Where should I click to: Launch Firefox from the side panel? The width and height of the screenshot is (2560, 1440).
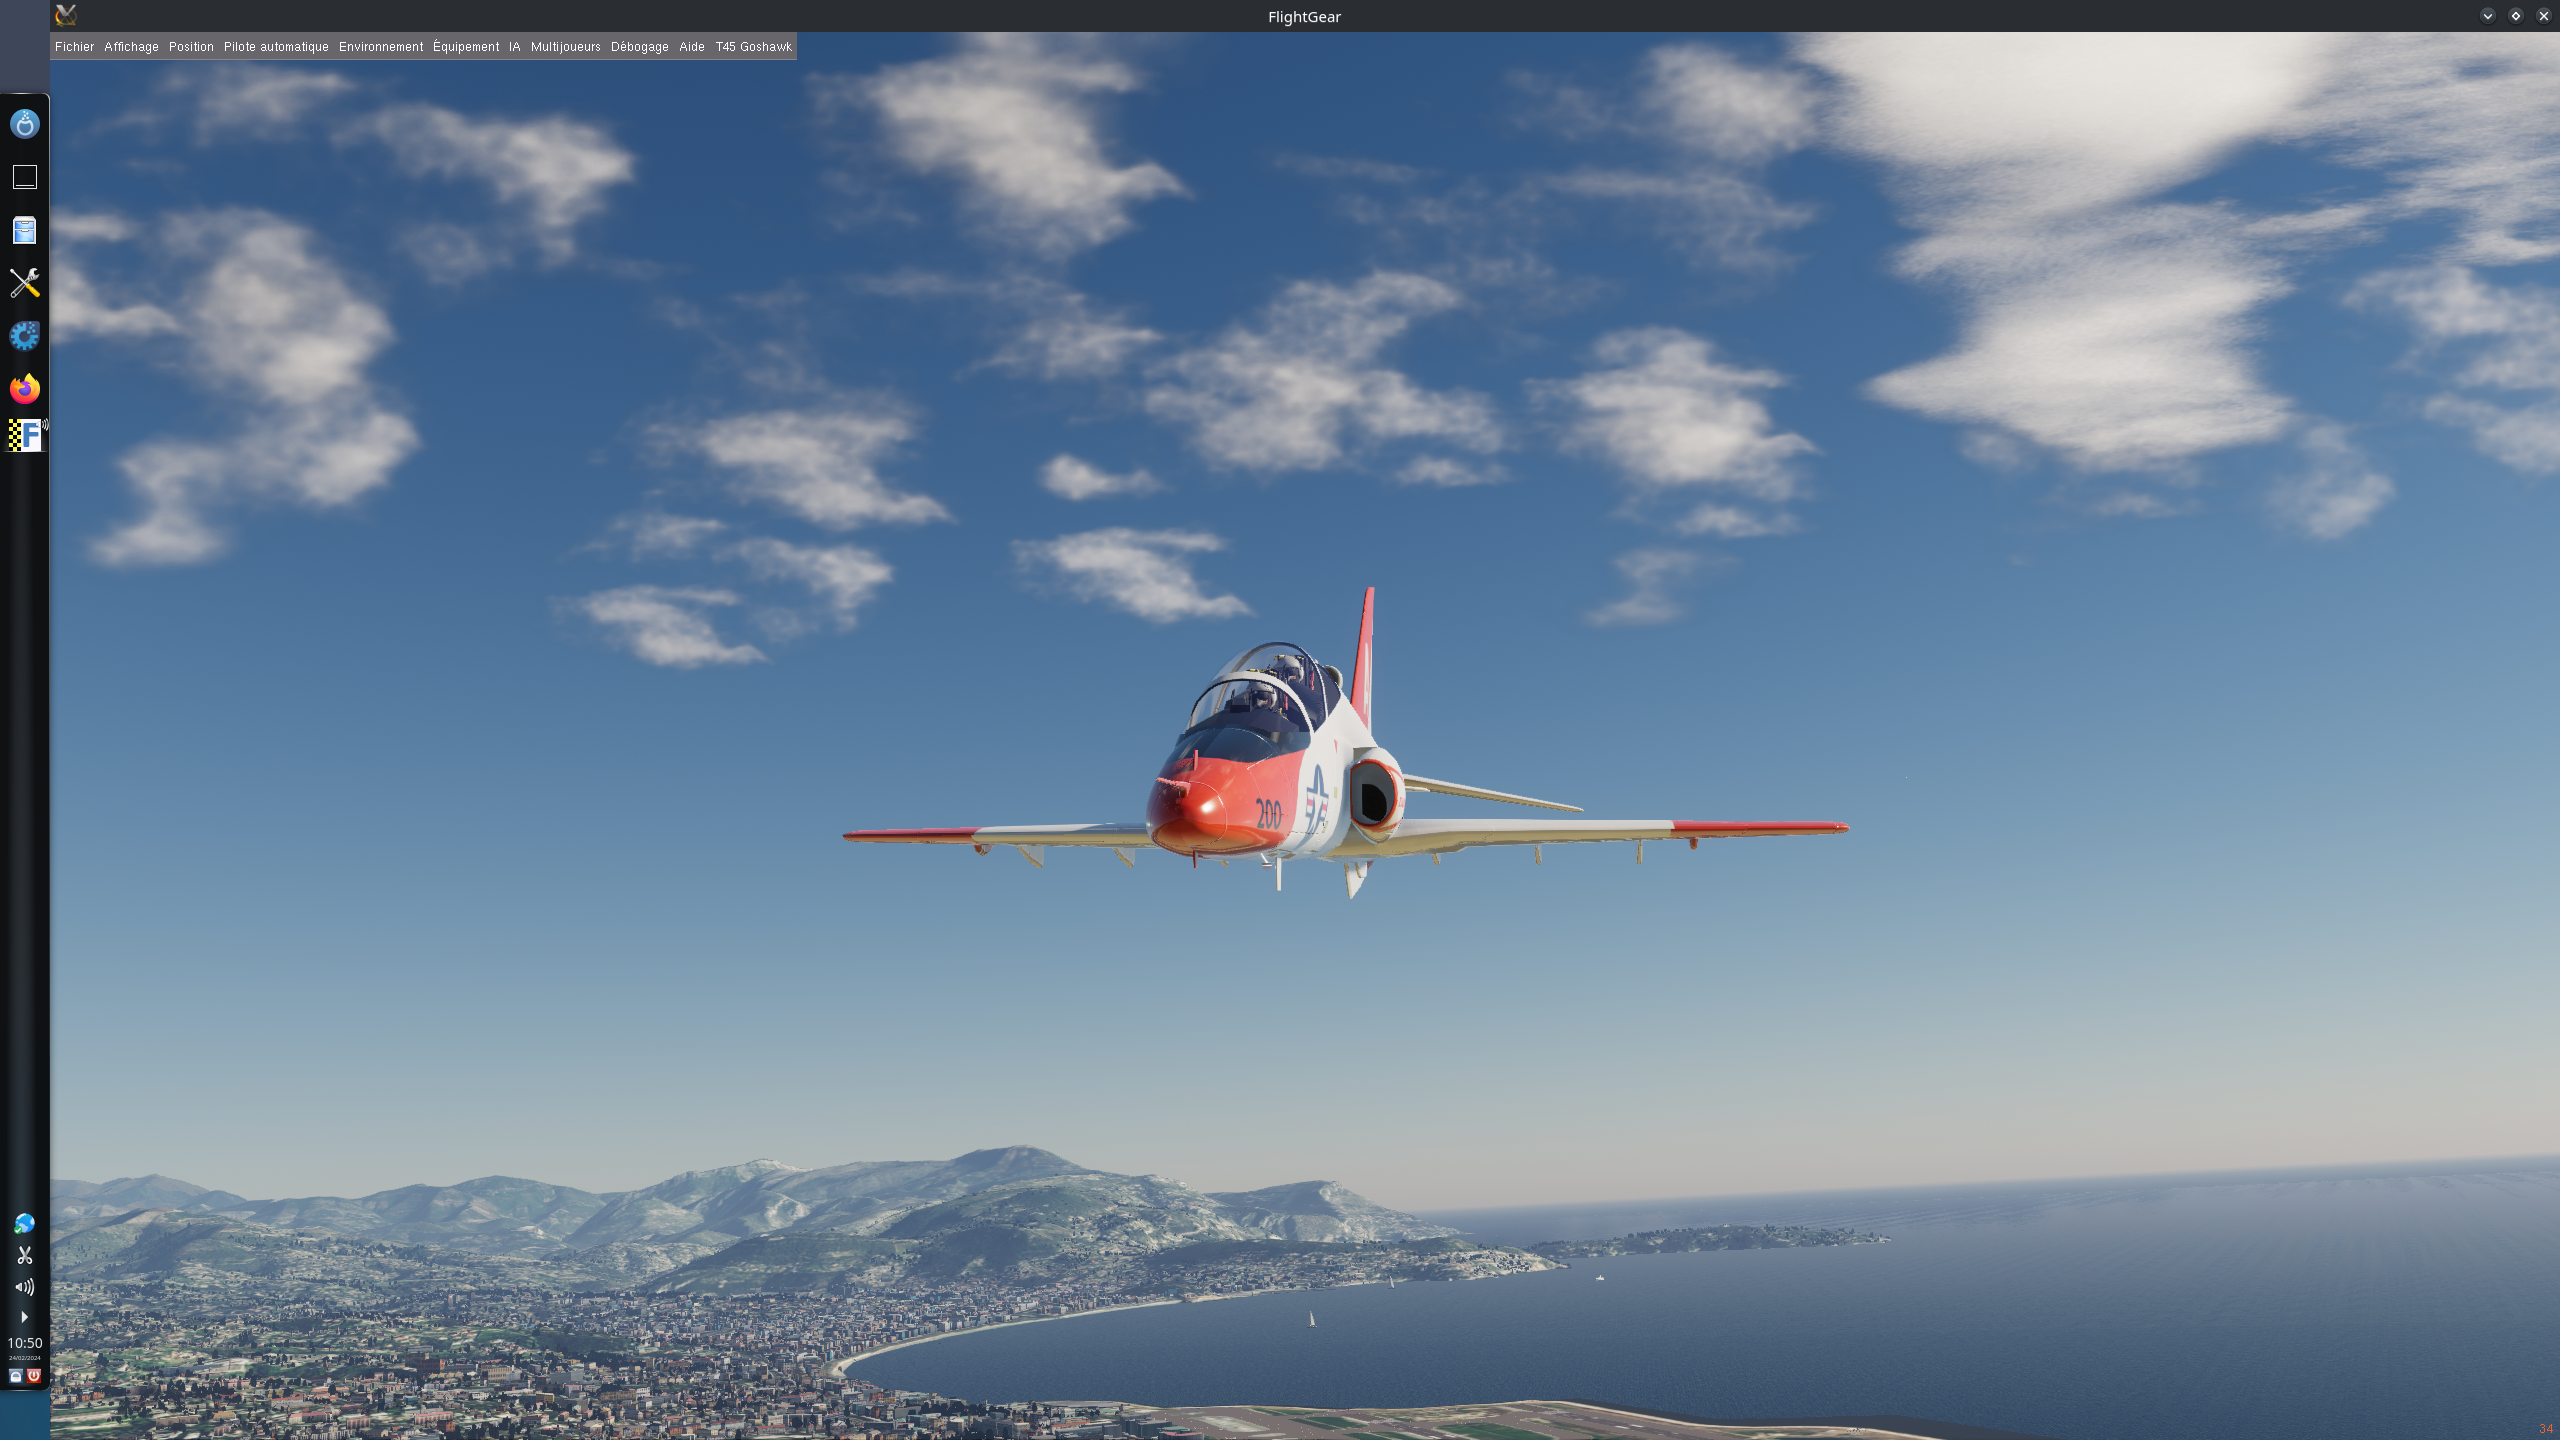25,389
